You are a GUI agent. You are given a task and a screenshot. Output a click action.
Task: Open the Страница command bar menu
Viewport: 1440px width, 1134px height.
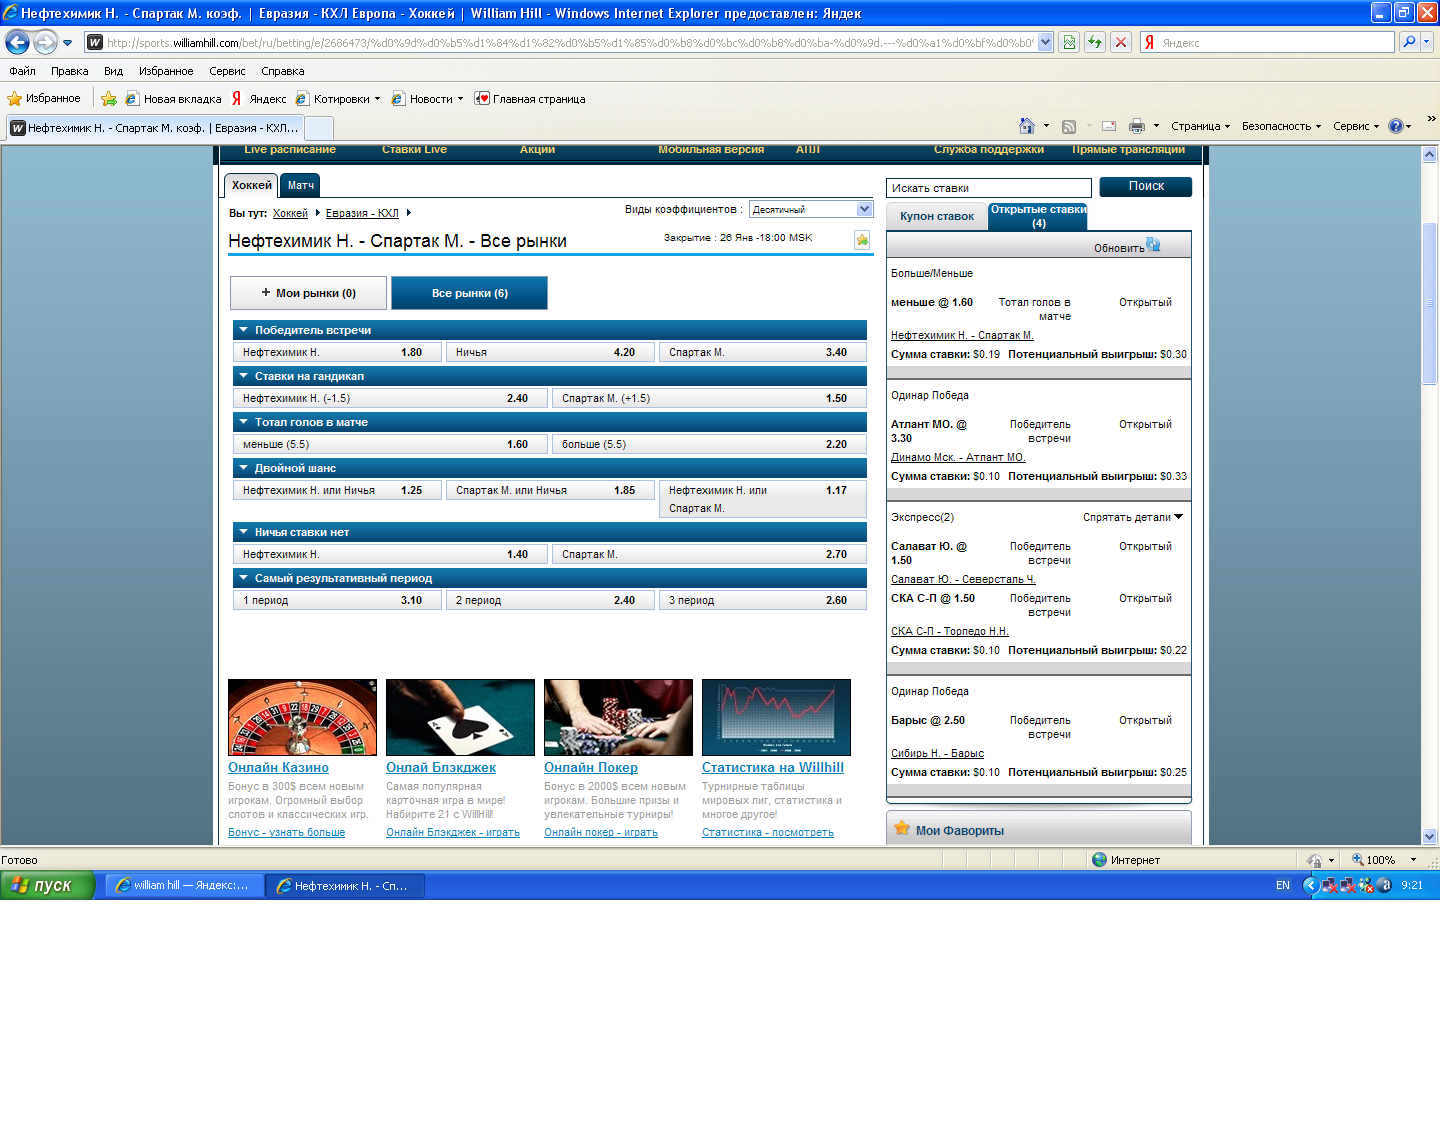coord(1200,126)
